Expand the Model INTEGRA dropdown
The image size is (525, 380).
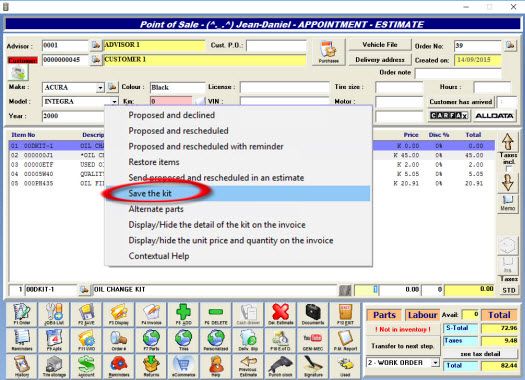point(115,102)
